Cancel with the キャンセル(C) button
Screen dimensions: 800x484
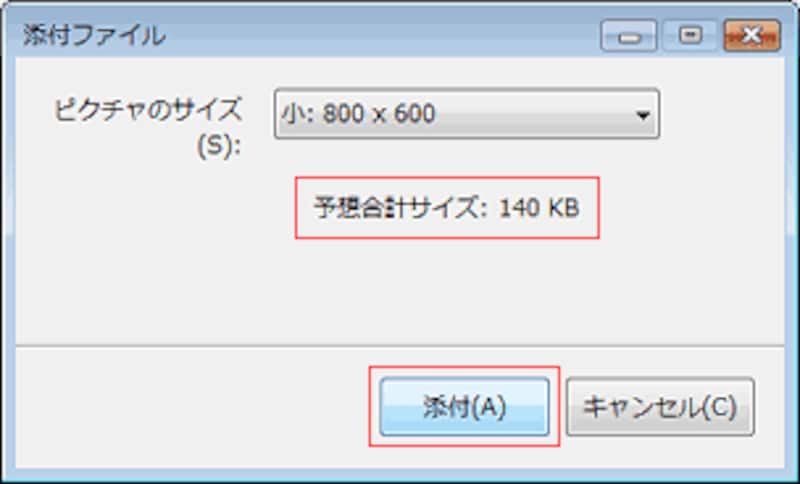click(x=660, y=406)
